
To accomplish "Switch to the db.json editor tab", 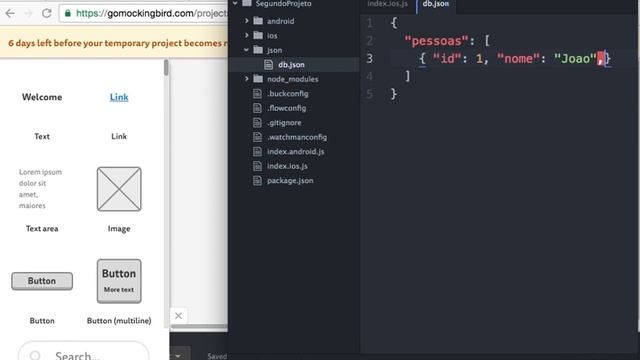I will click(x=436, y=4).
